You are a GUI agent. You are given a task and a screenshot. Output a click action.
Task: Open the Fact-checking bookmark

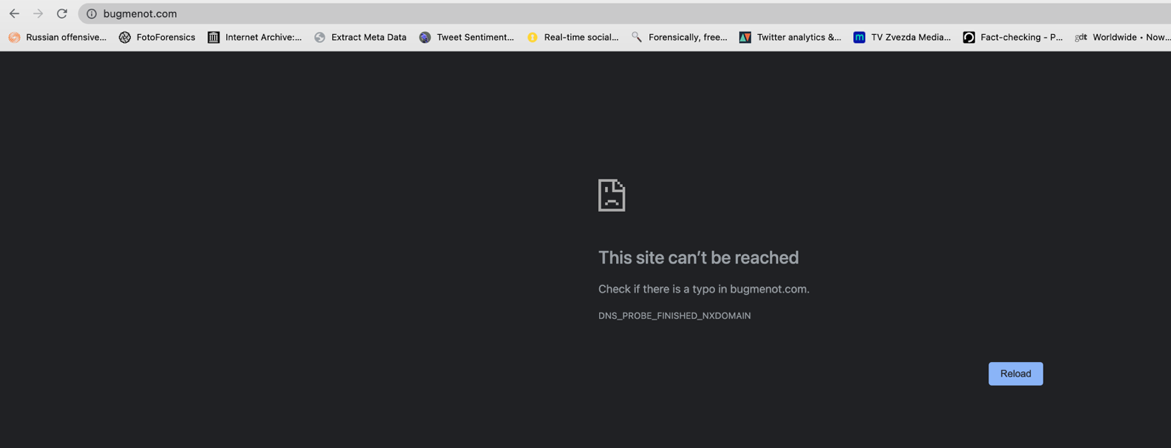(1013, 37)
